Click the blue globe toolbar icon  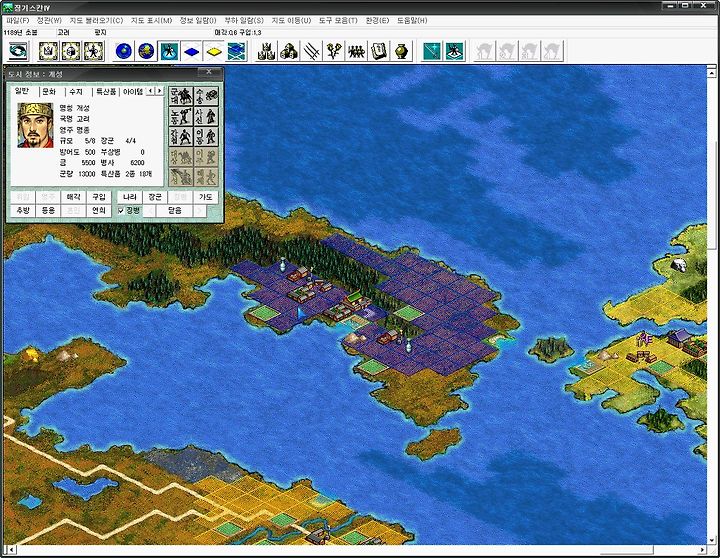click(x=124, y=51)
